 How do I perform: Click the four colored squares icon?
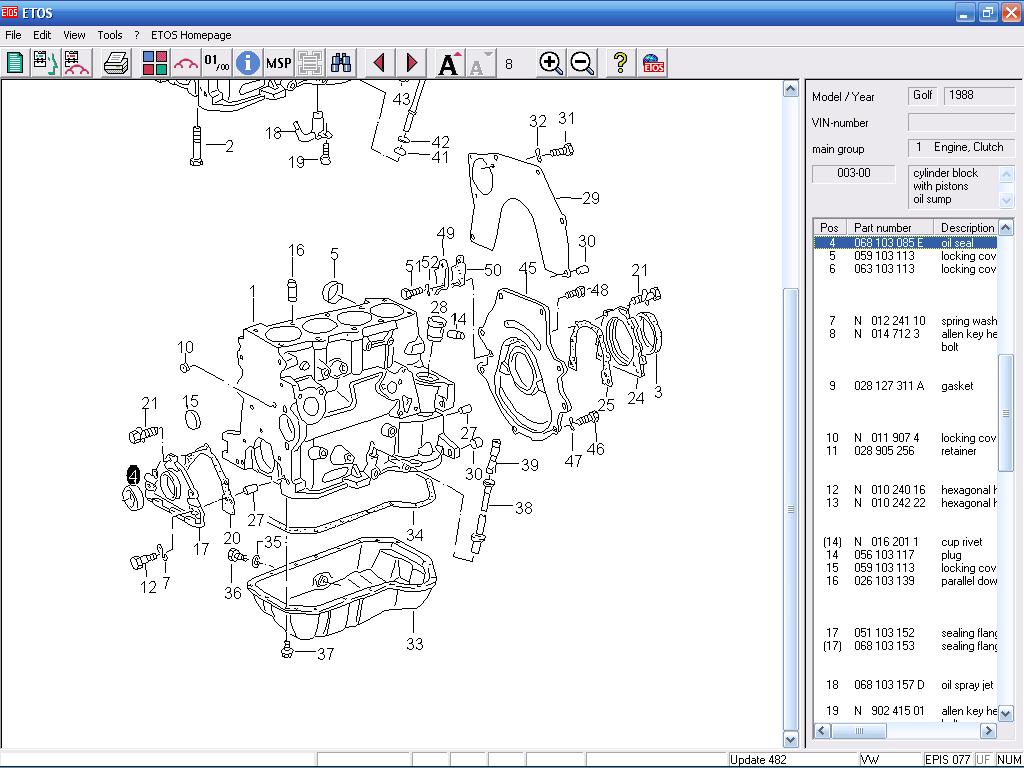155,63
